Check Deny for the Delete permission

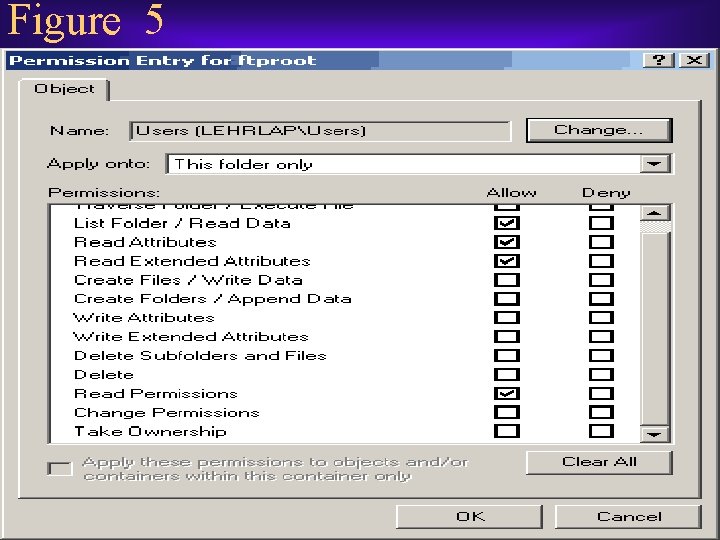(602, 375)
